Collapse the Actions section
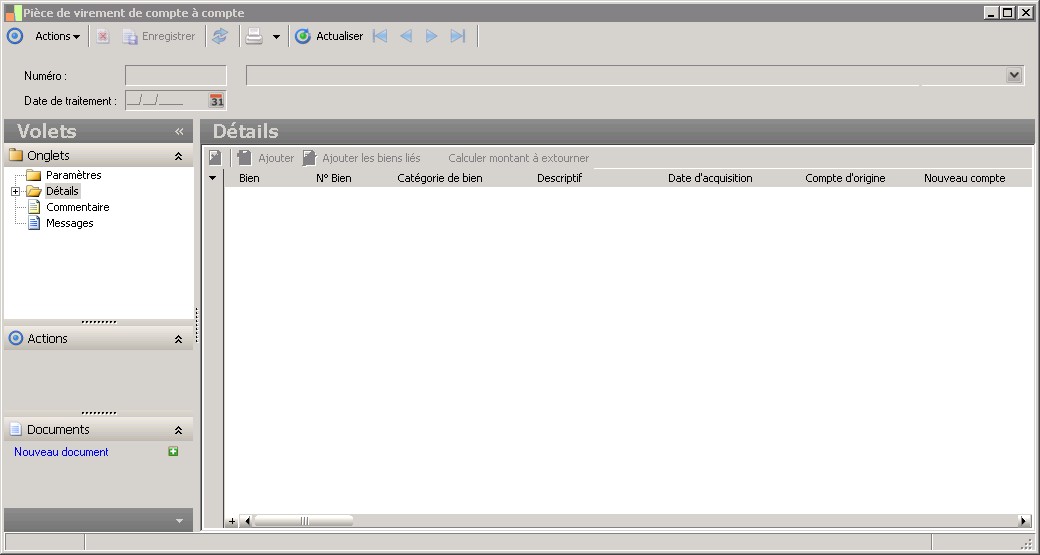Viewport: 1040px width, 555px height. (178, 339)
